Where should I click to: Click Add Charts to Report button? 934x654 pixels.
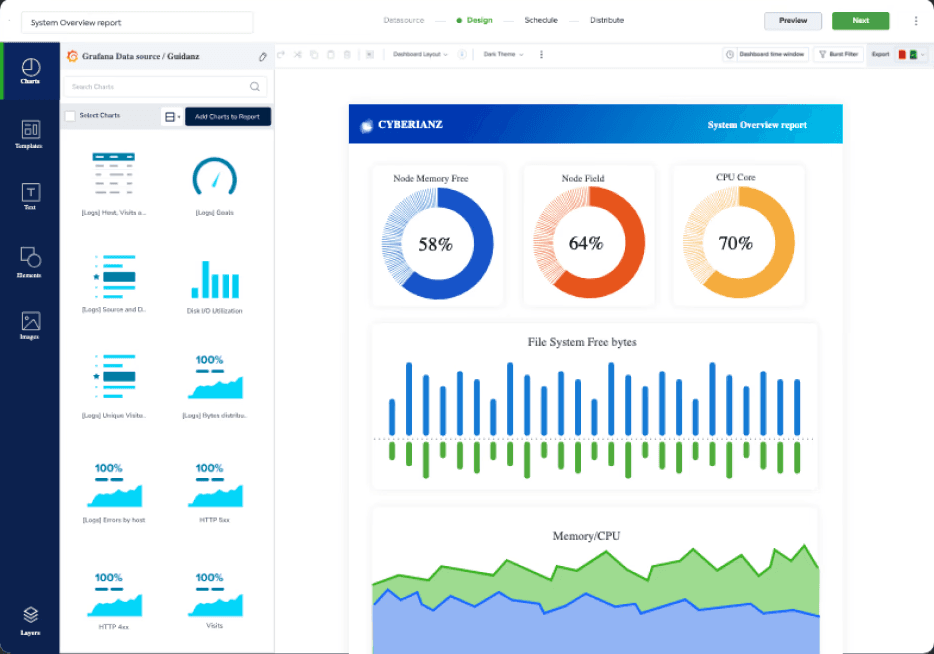(x=228, y=117)
